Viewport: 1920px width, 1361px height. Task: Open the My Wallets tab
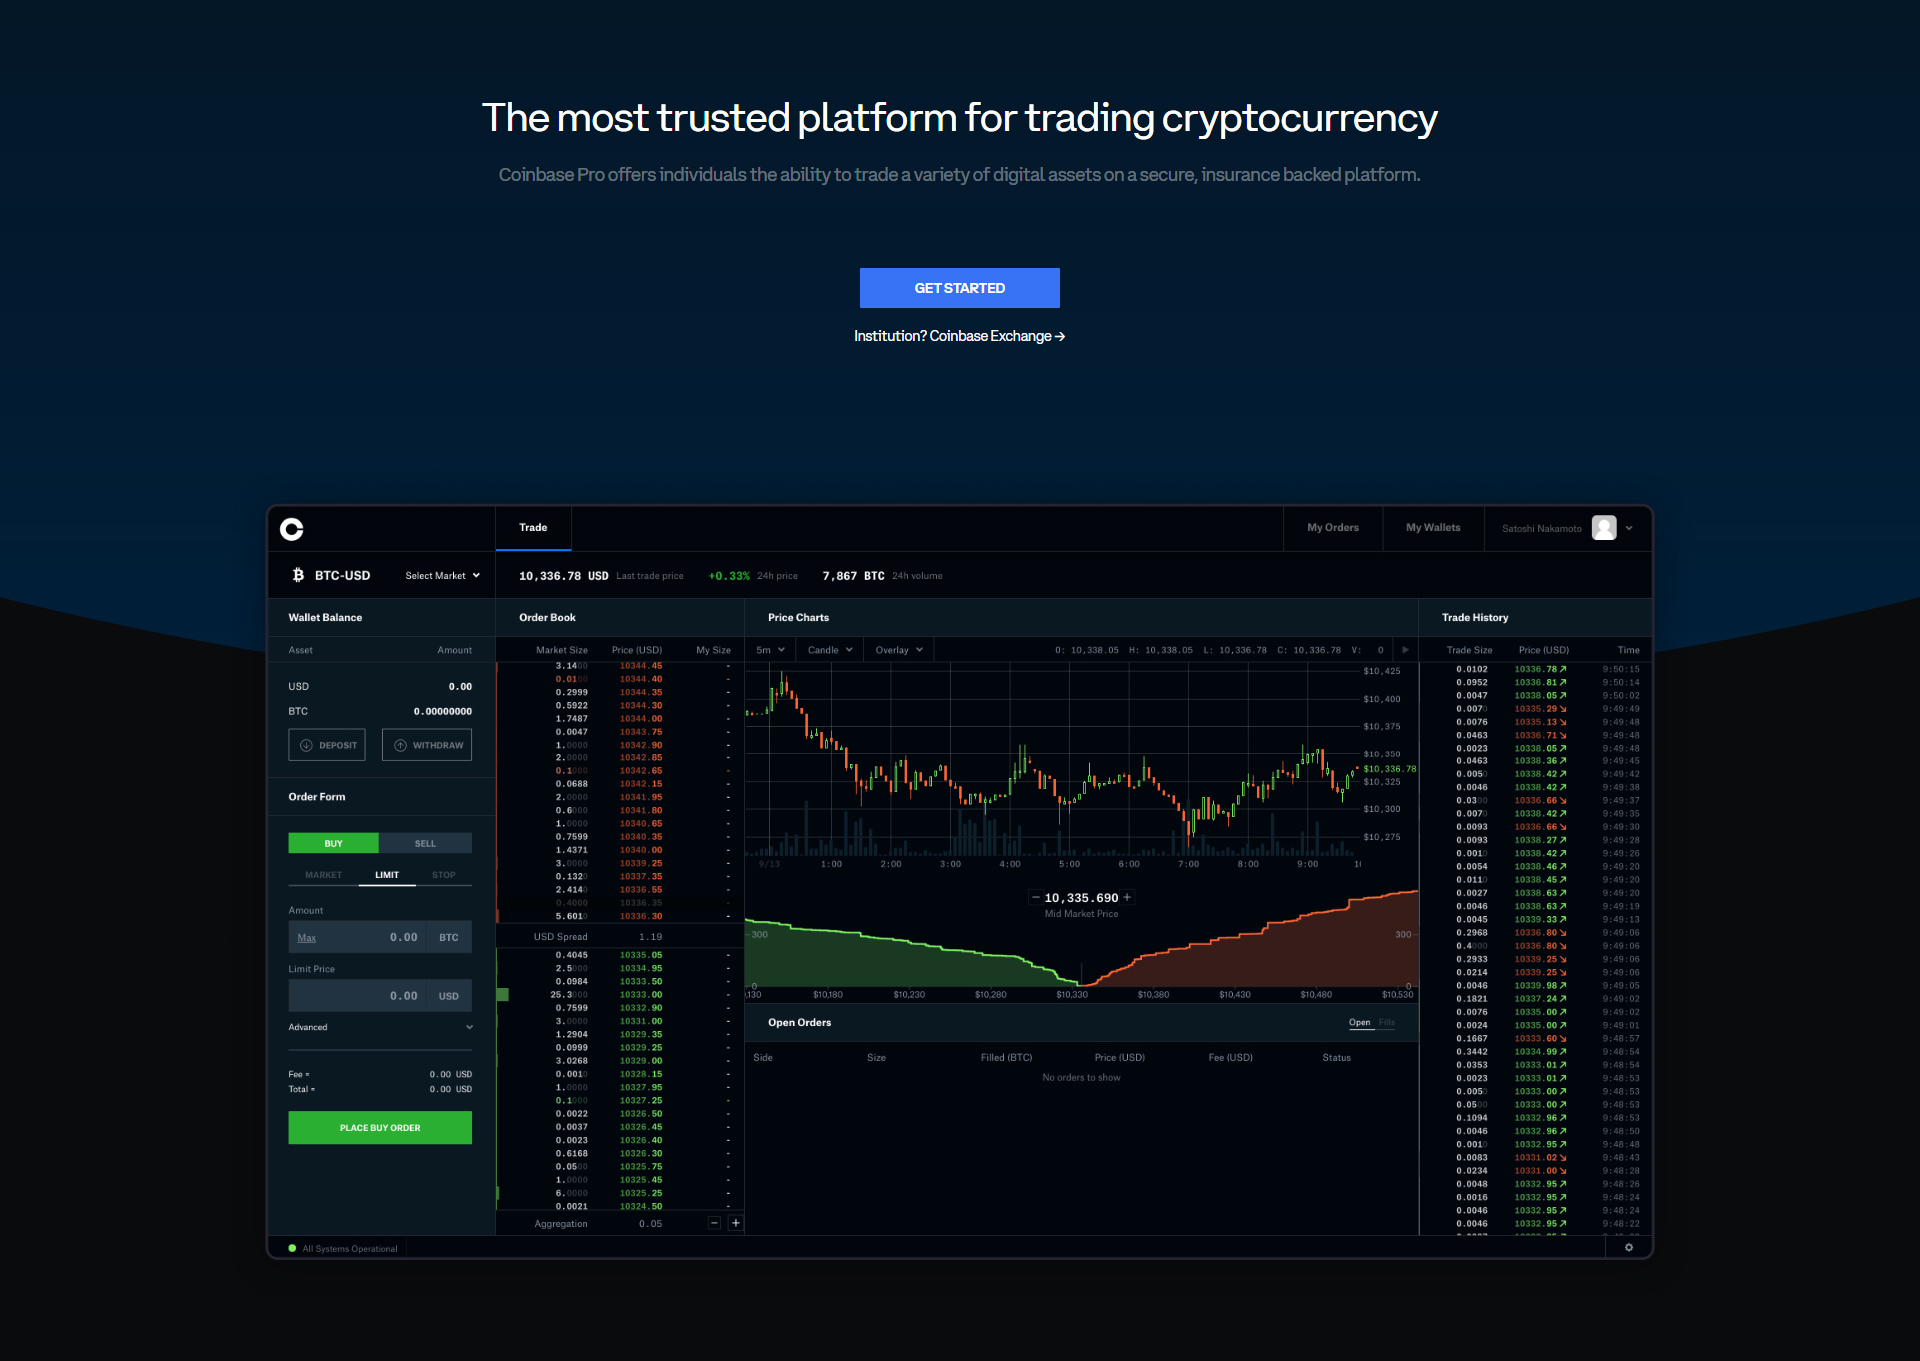coord(1432,528)
